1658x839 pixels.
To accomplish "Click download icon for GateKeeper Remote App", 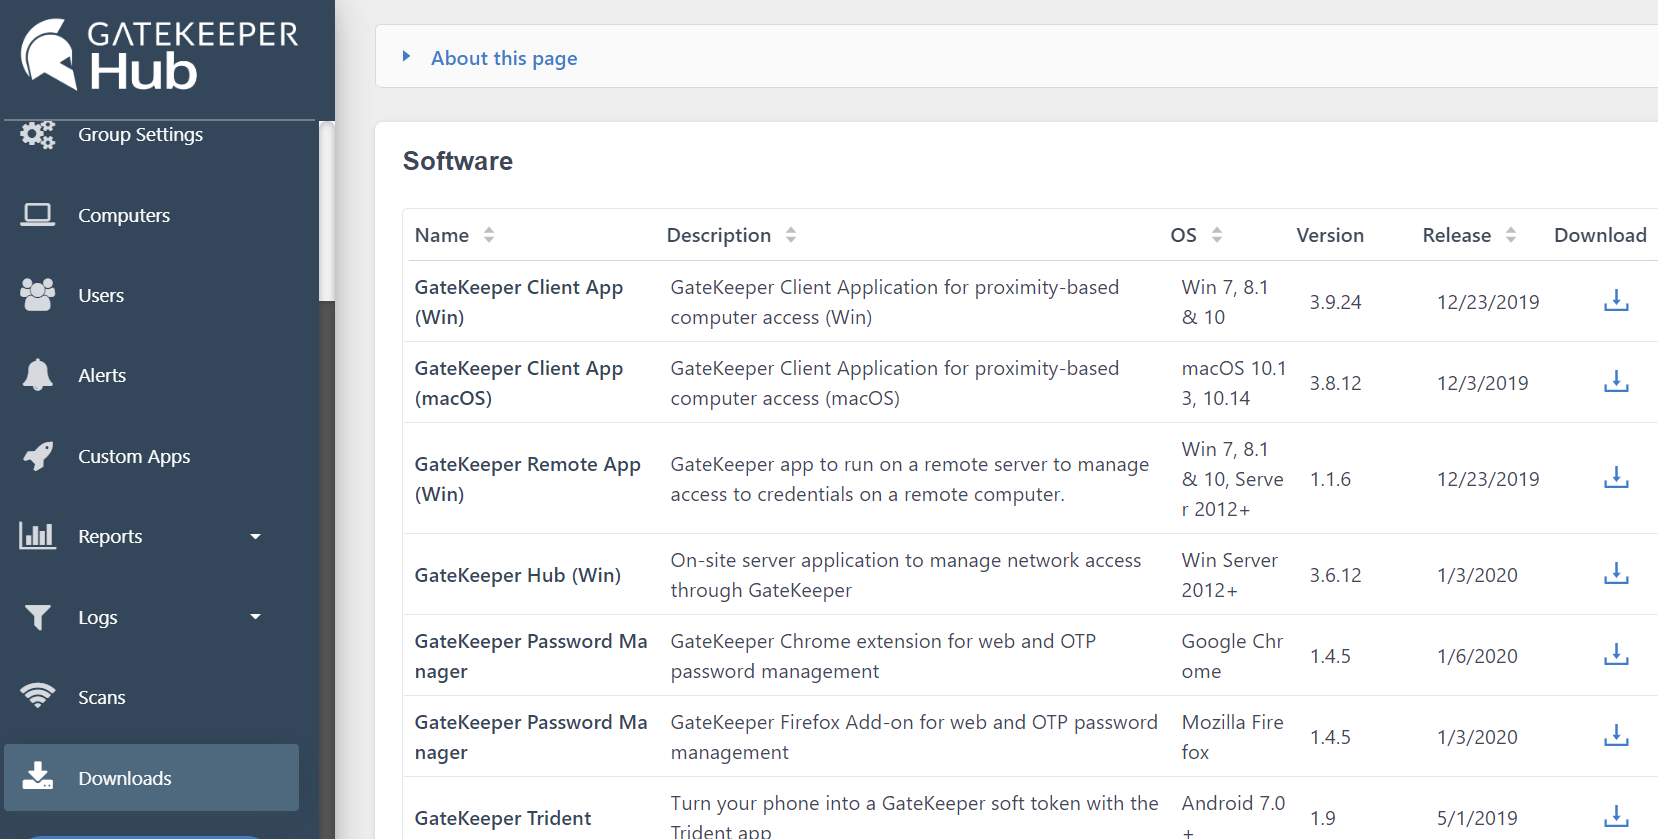I will [x=1616, y=478].
